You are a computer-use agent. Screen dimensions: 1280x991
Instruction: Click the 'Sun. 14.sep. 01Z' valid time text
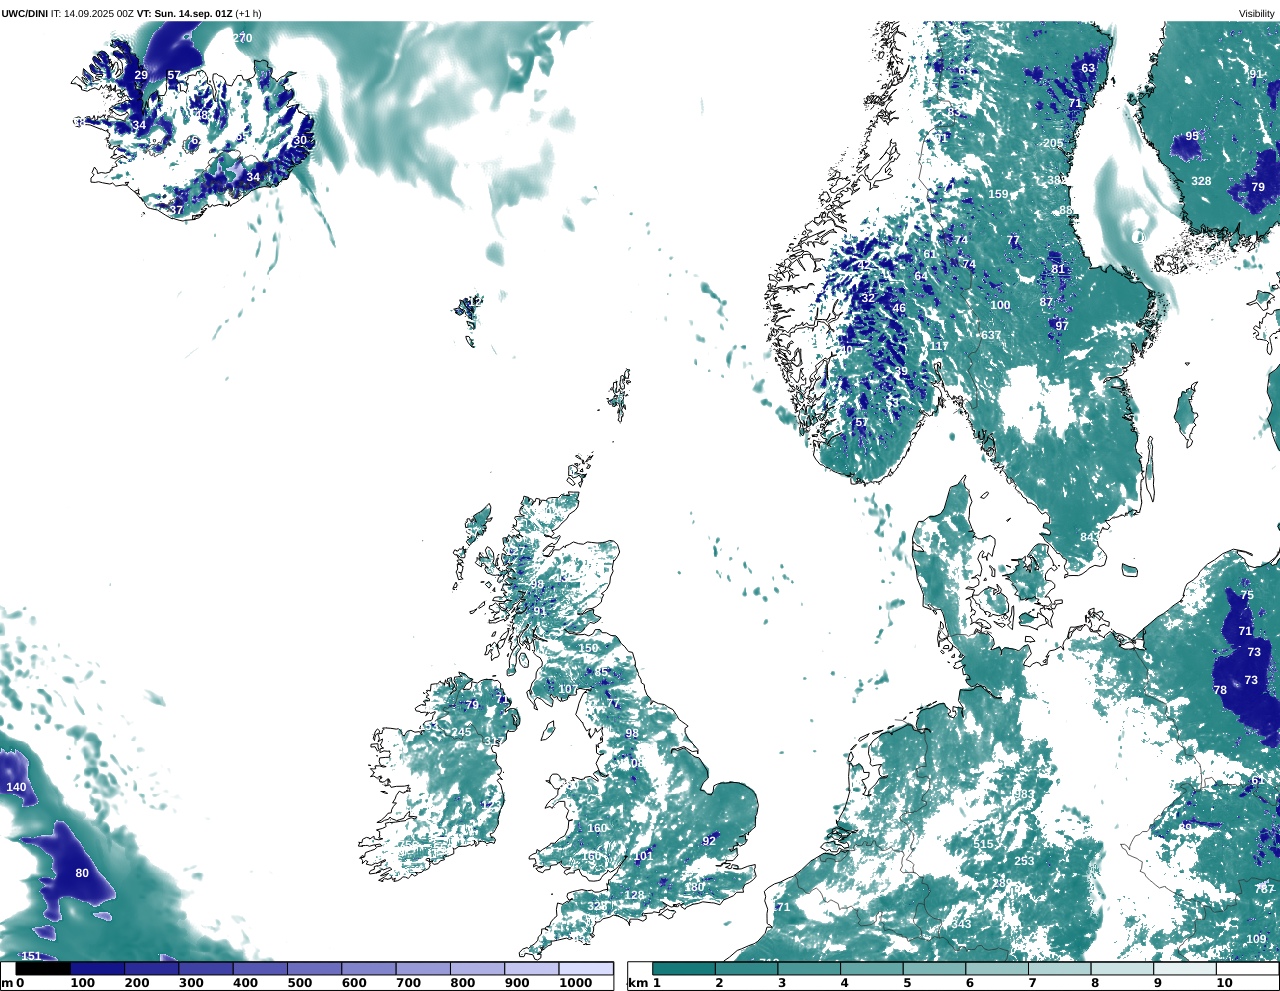pos(192,14)
